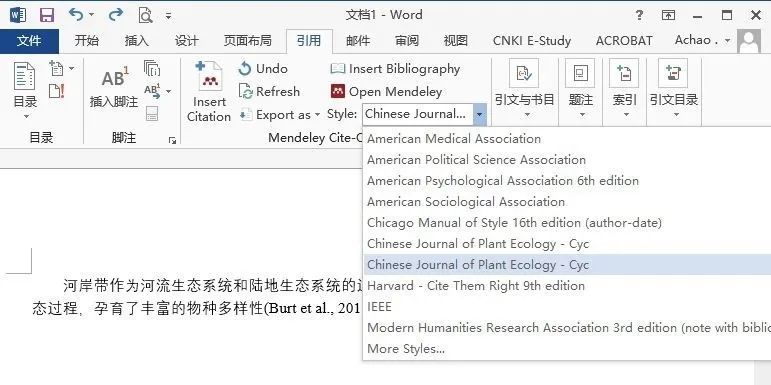Click Mendeley Undo button

263,68
